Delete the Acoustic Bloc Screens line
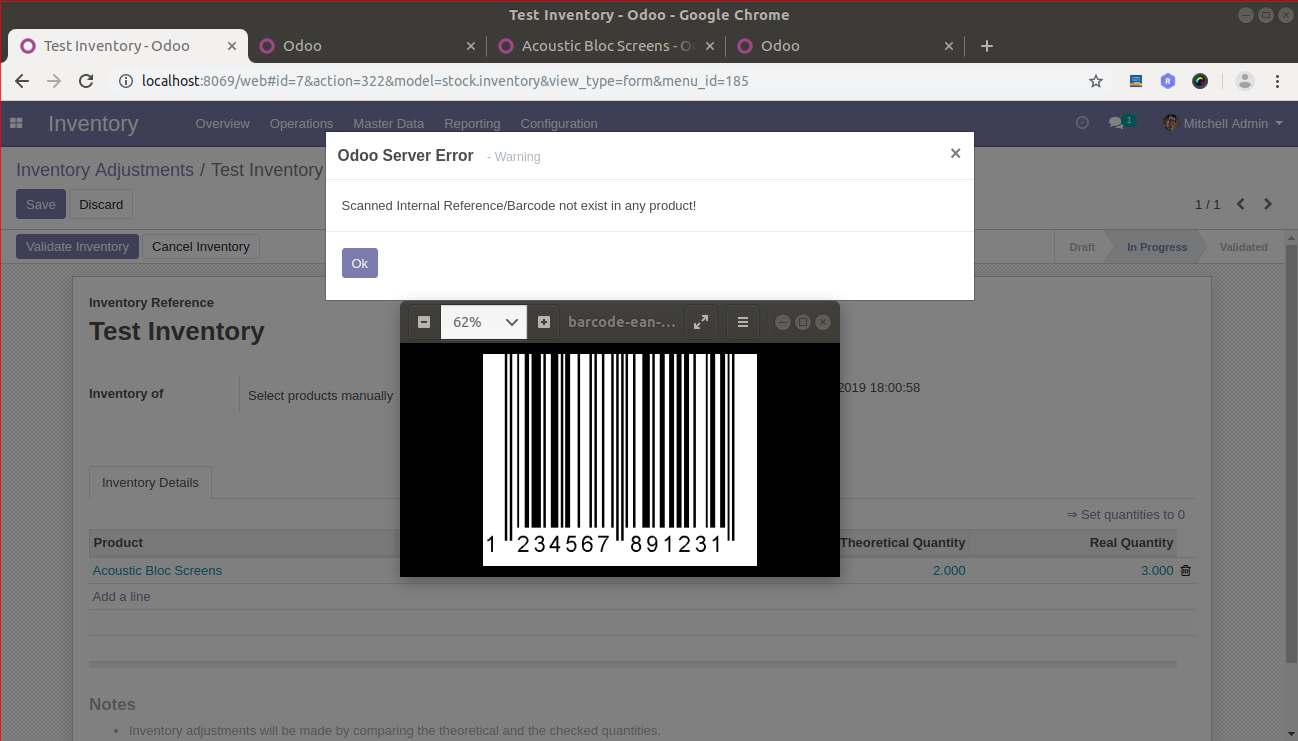This screenshot has height=741, width=1298. 1186,571
